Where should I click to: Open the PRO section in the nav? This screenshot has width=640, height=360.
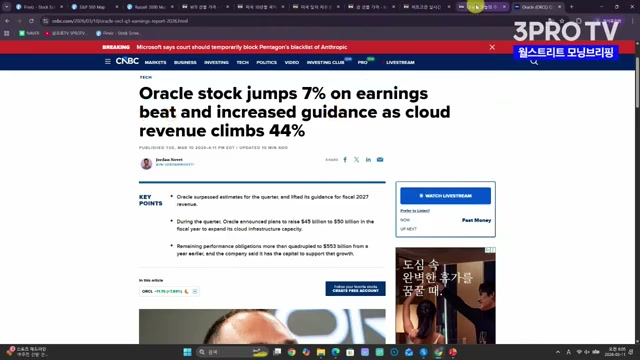point(362,62)
